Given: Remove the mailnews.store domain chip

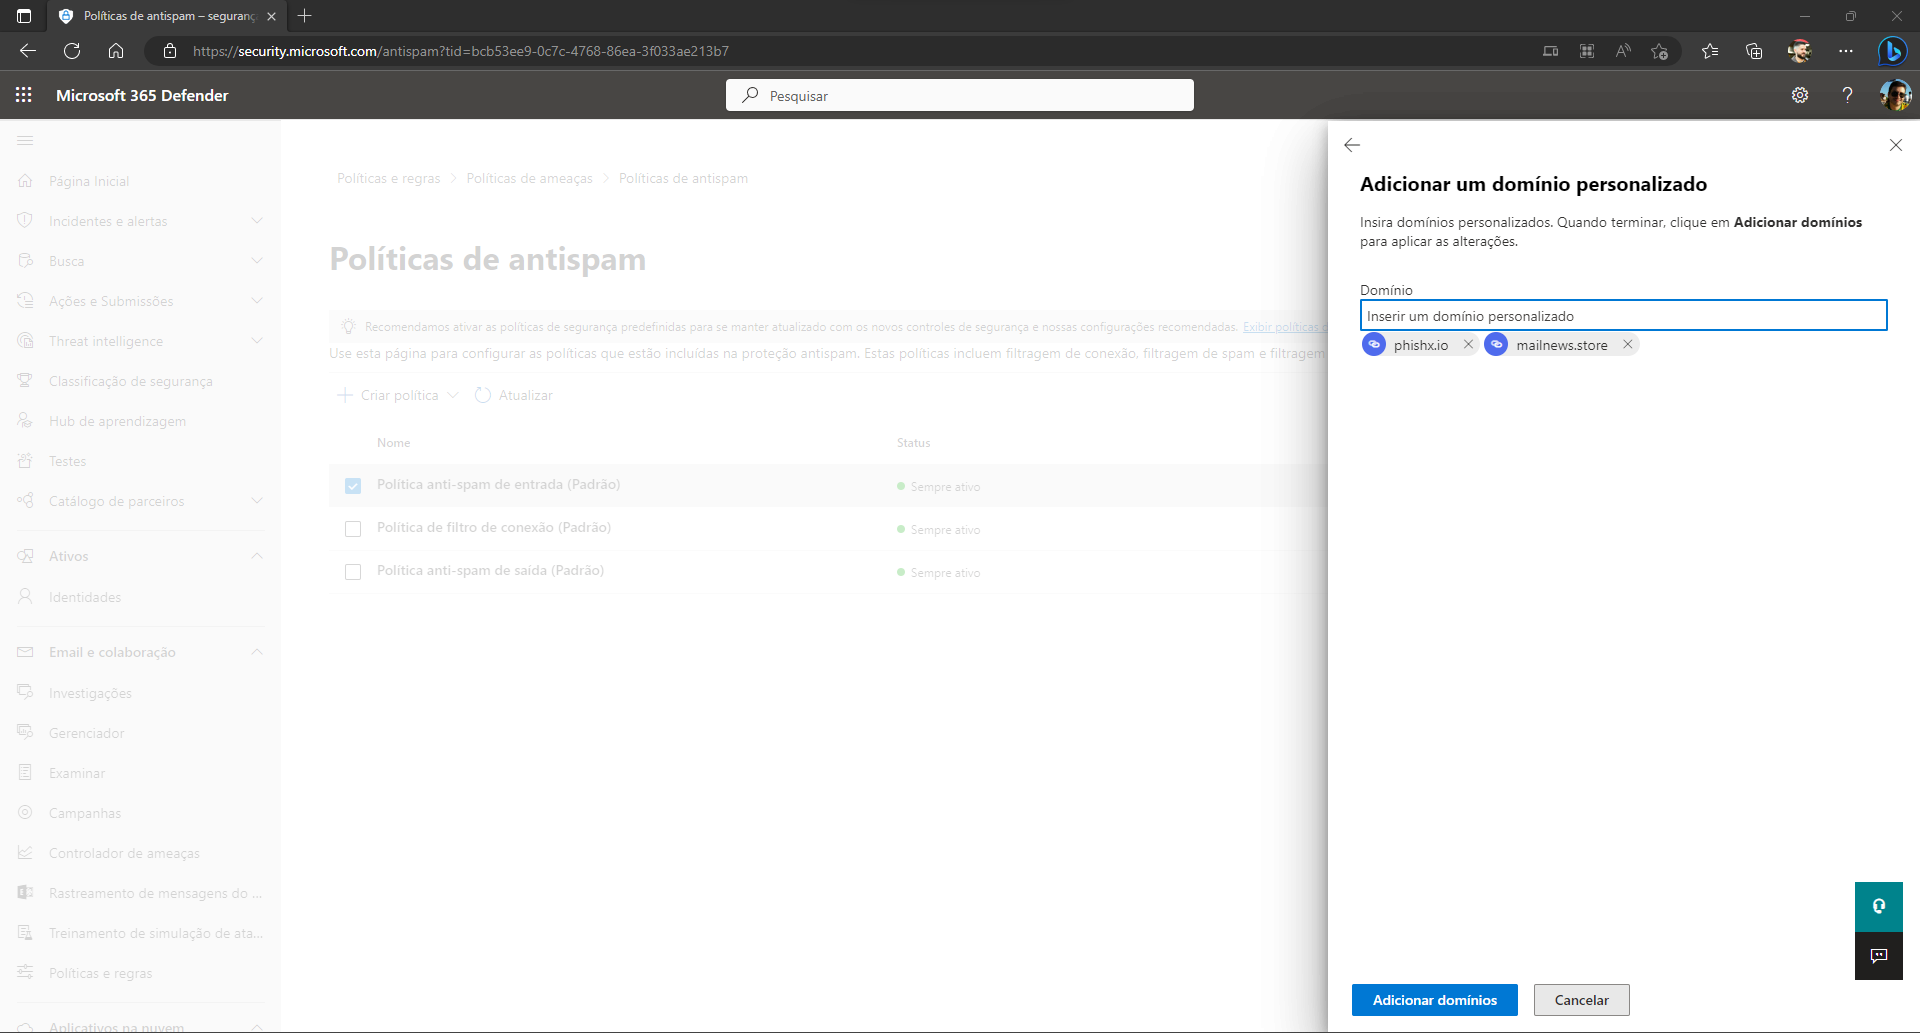Looking at the screenshot, I should coord(1627,344).
